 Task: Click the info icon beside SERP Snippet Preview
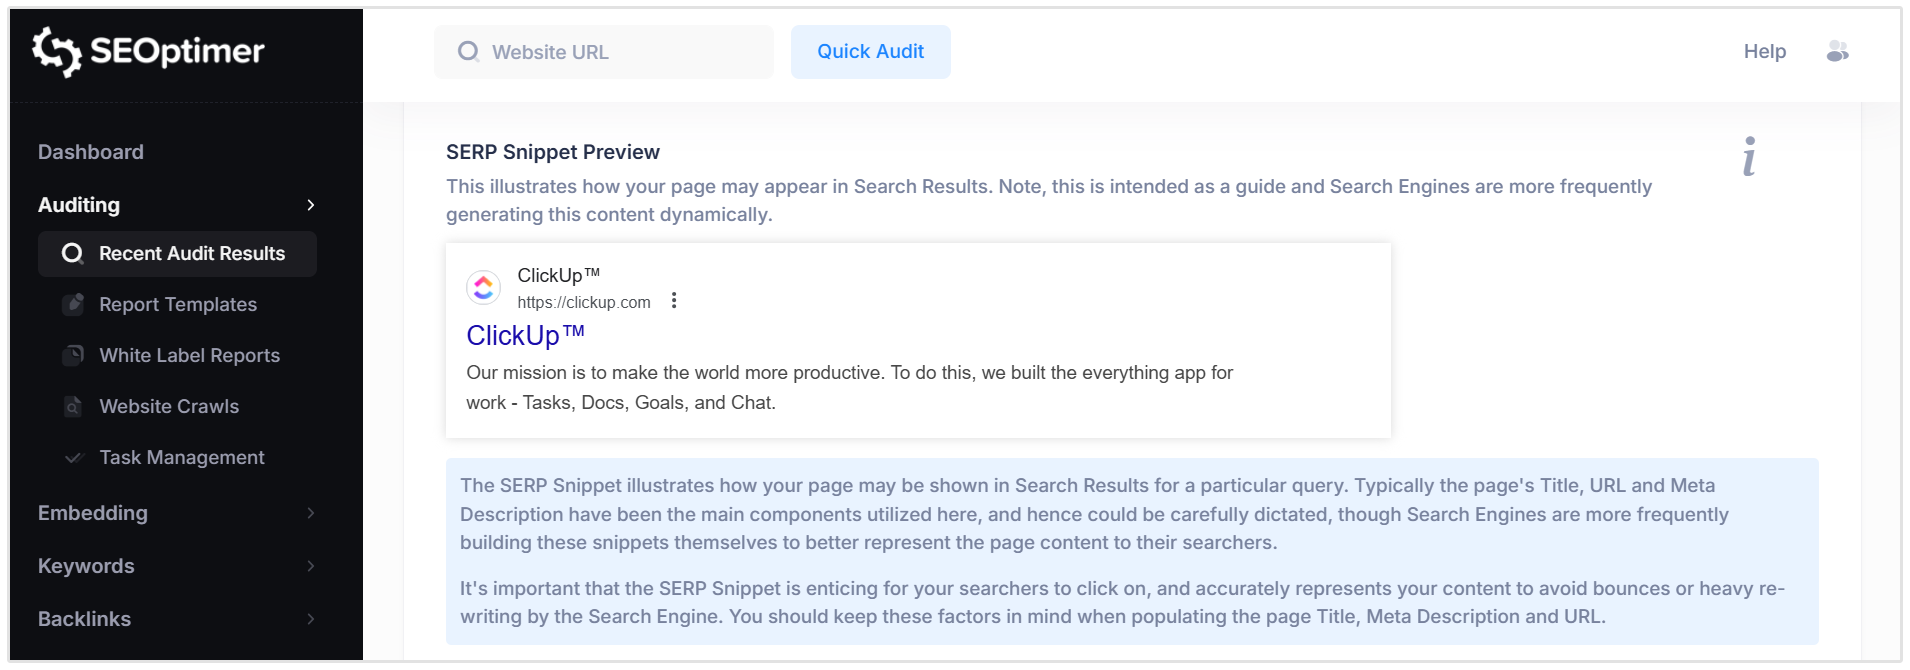(x=1748, y=156)
